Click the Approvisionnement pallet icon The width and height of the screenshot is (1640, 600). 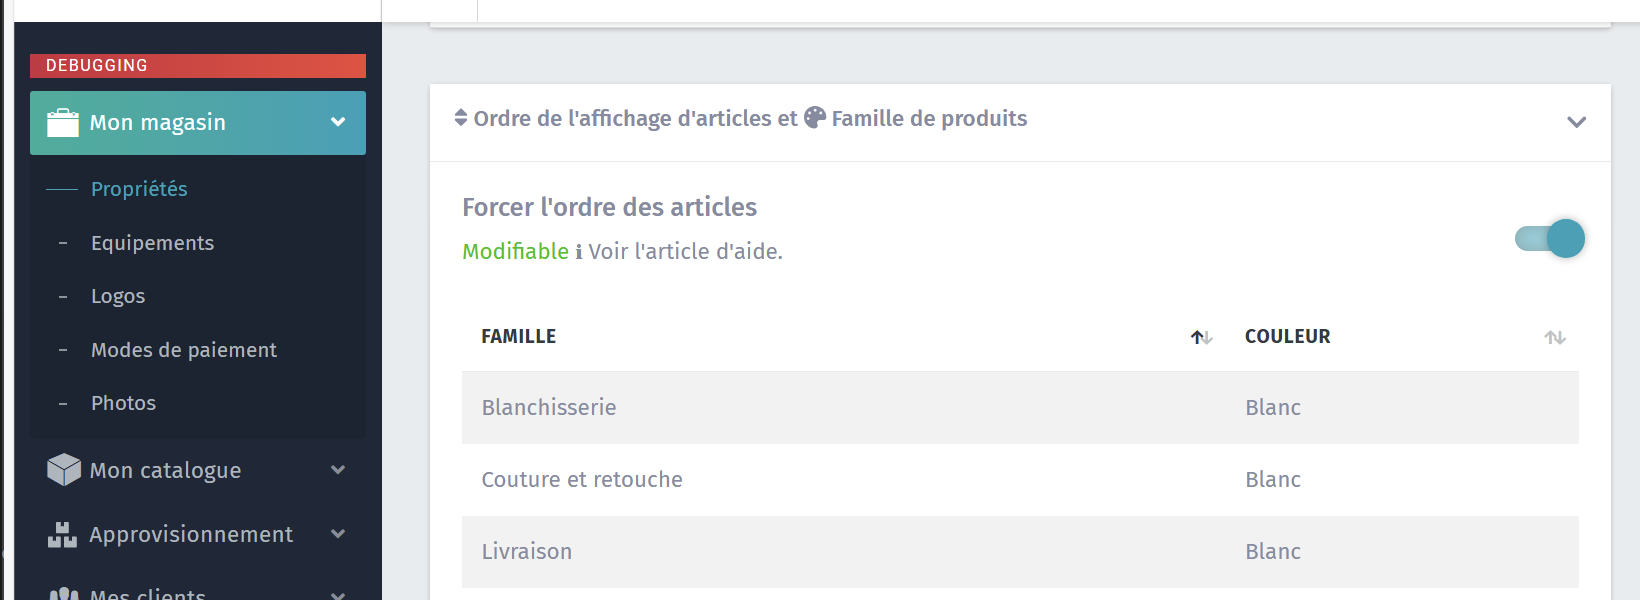(x=62, y=535)
